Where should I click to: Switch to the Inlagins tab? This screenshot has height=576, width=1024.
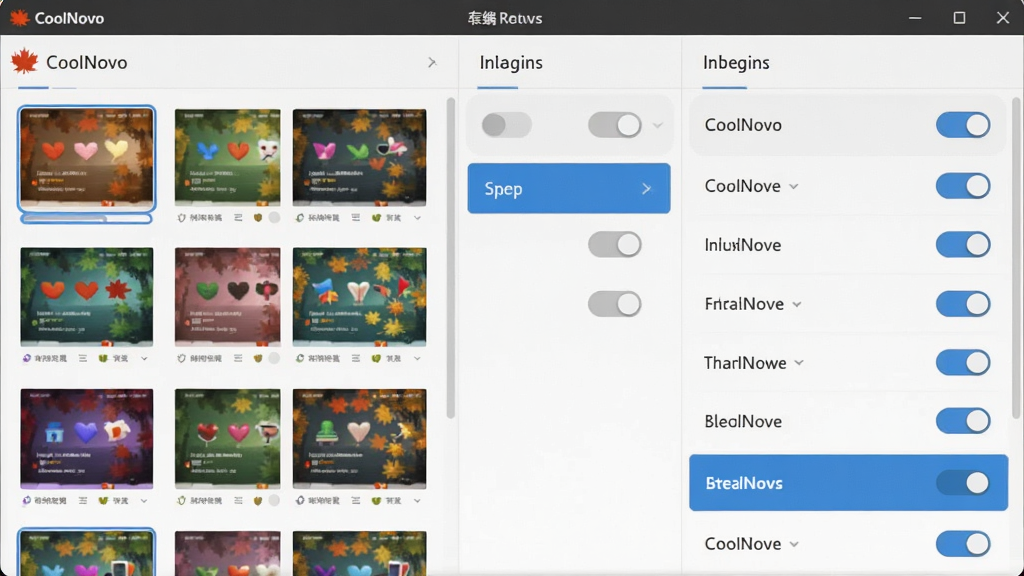[511, 63]
